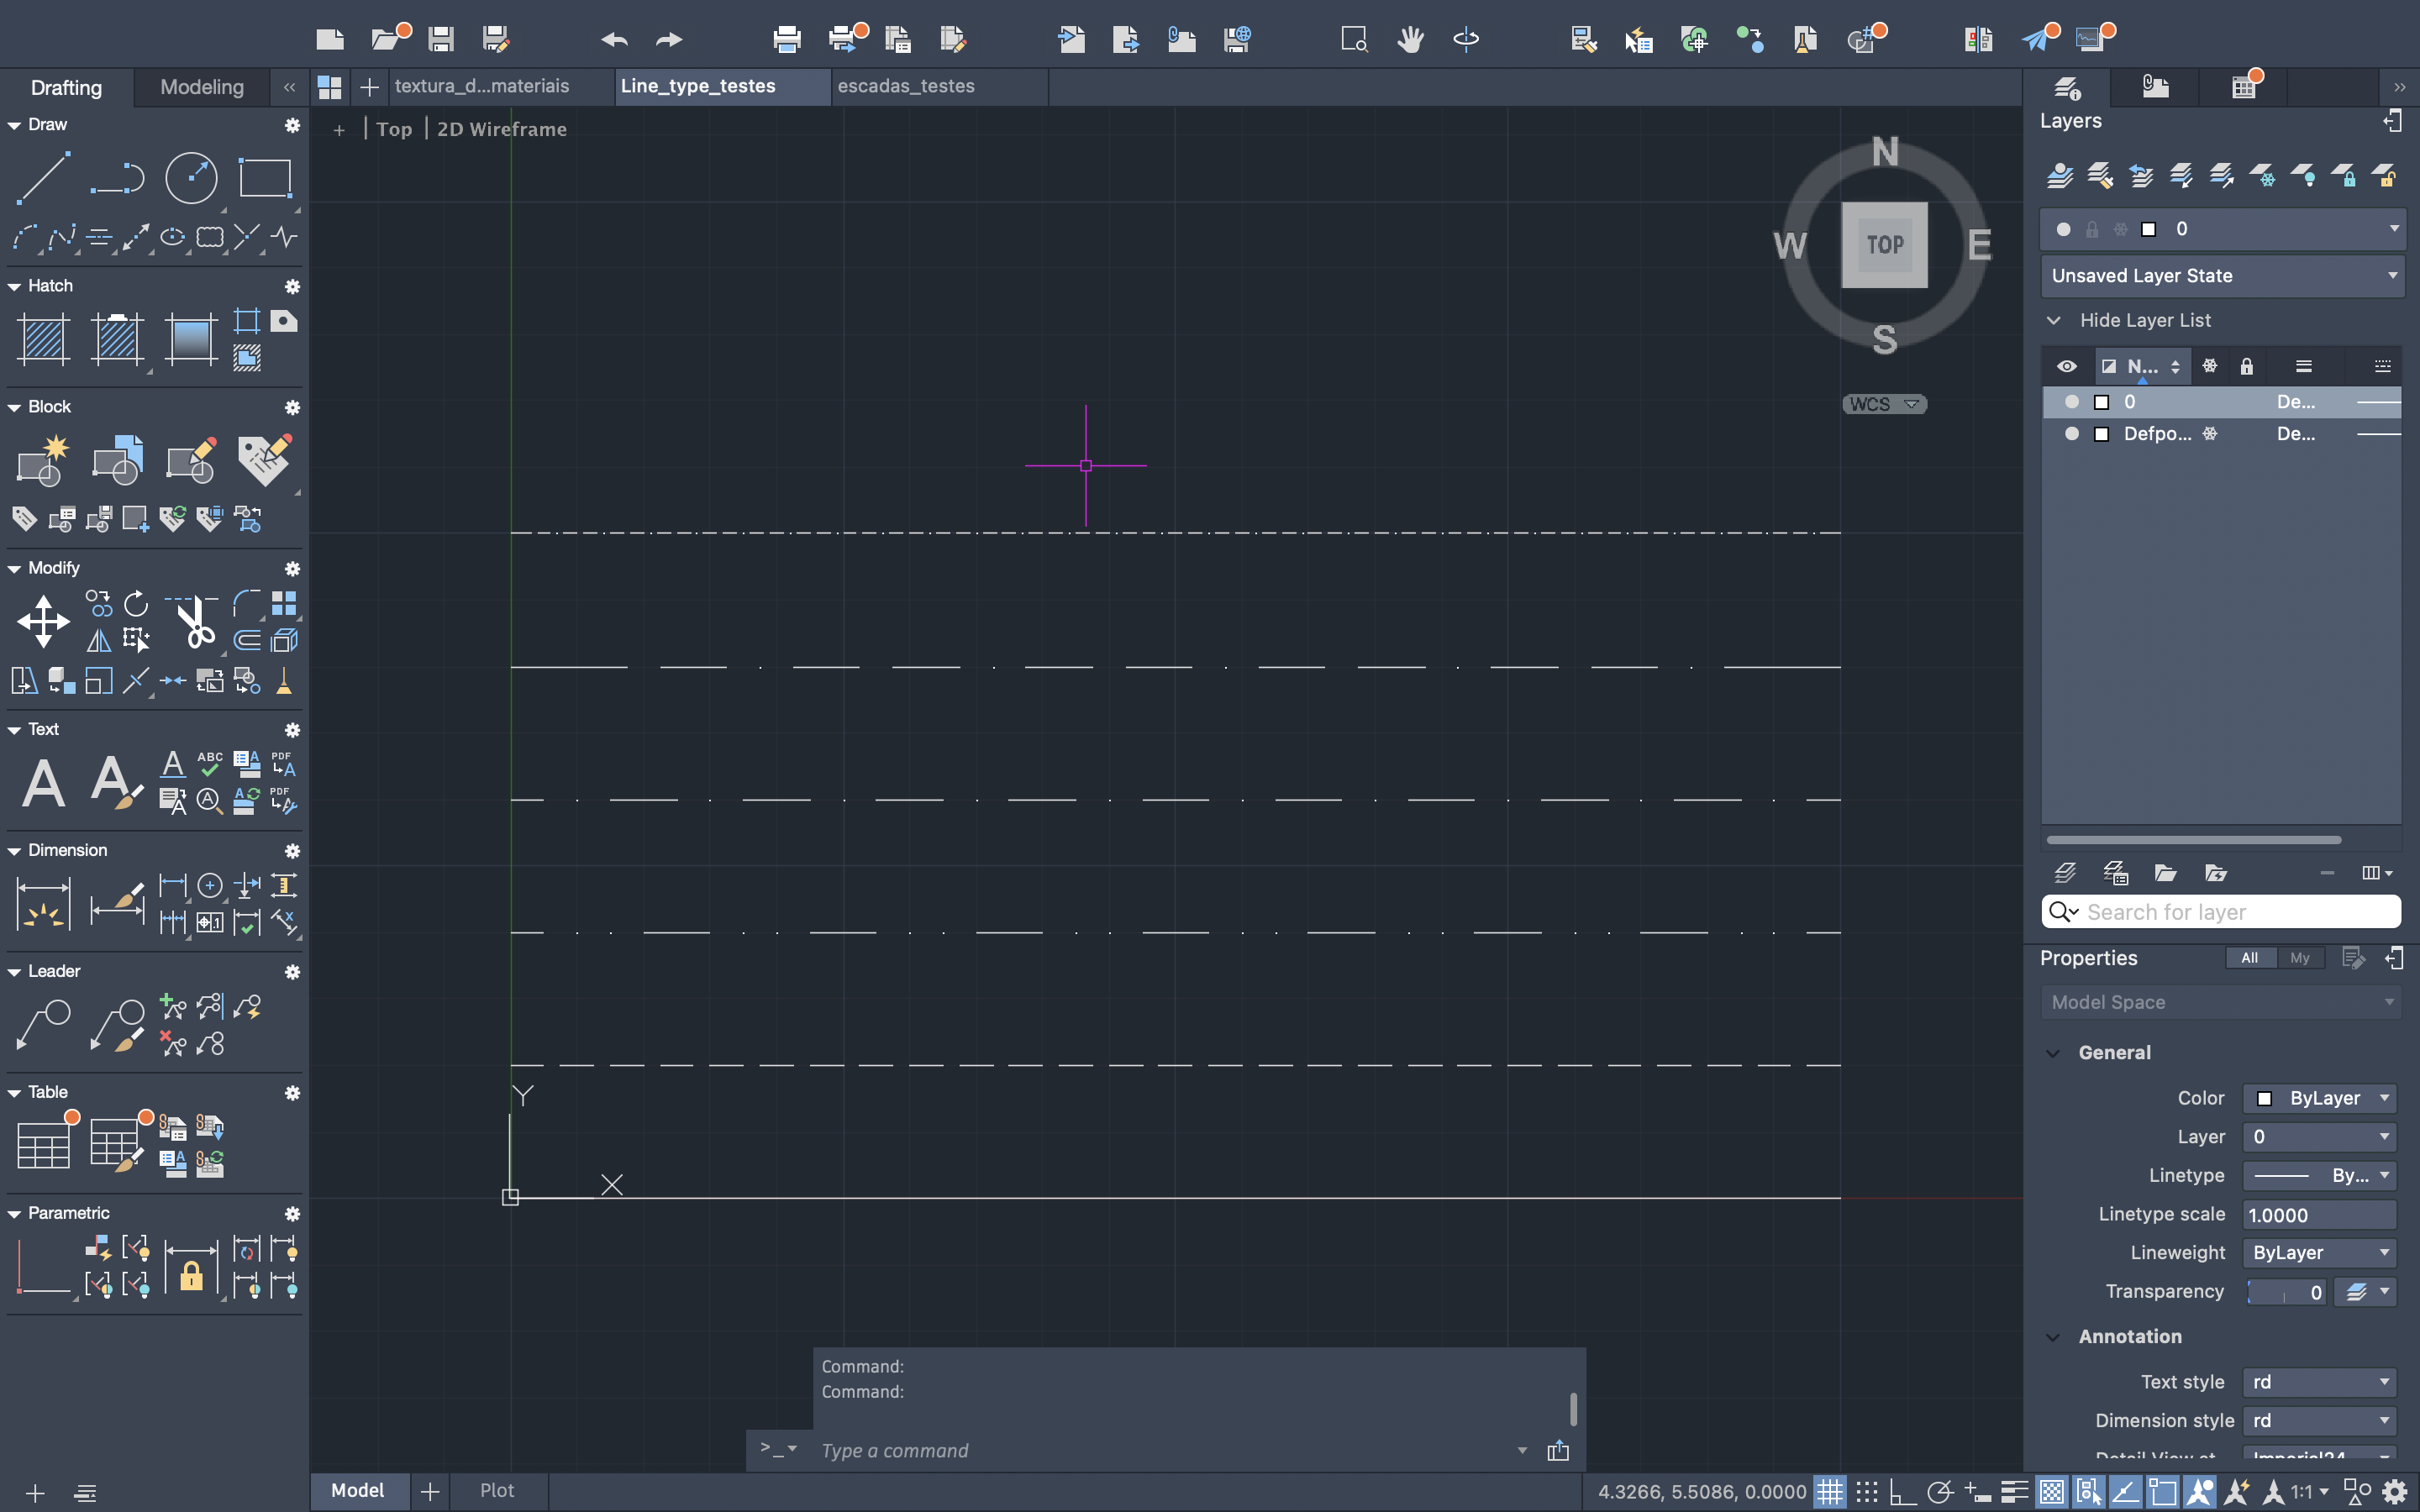The width and height of the screenshot is (2420, 1512).
Task: Toggle grid display in status bar
Action: [1830, 1492]
